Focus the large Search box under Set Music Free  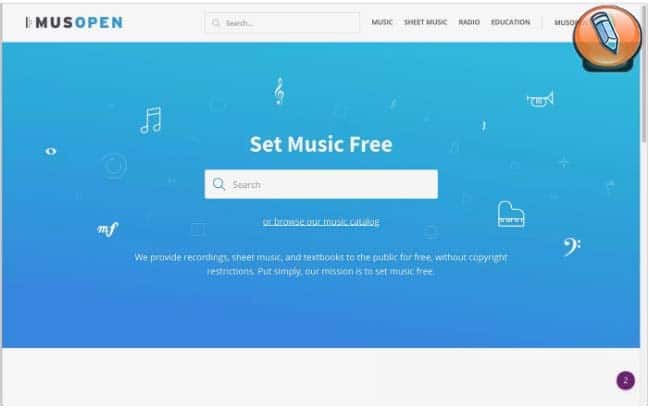321,184
